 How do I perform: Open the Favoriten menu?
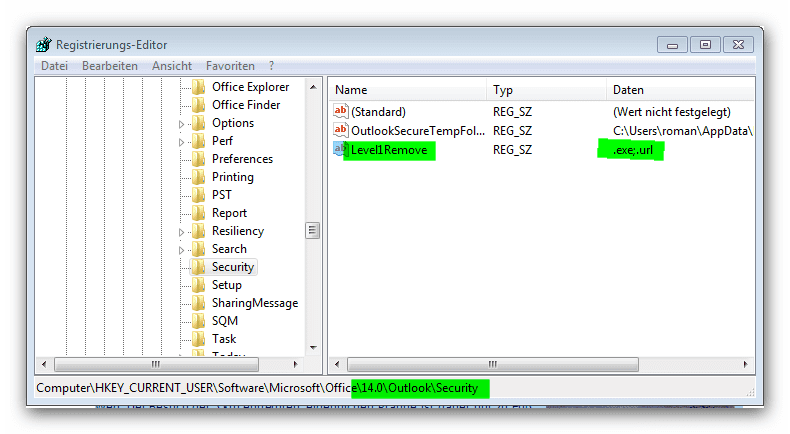(x=230, y=66)
